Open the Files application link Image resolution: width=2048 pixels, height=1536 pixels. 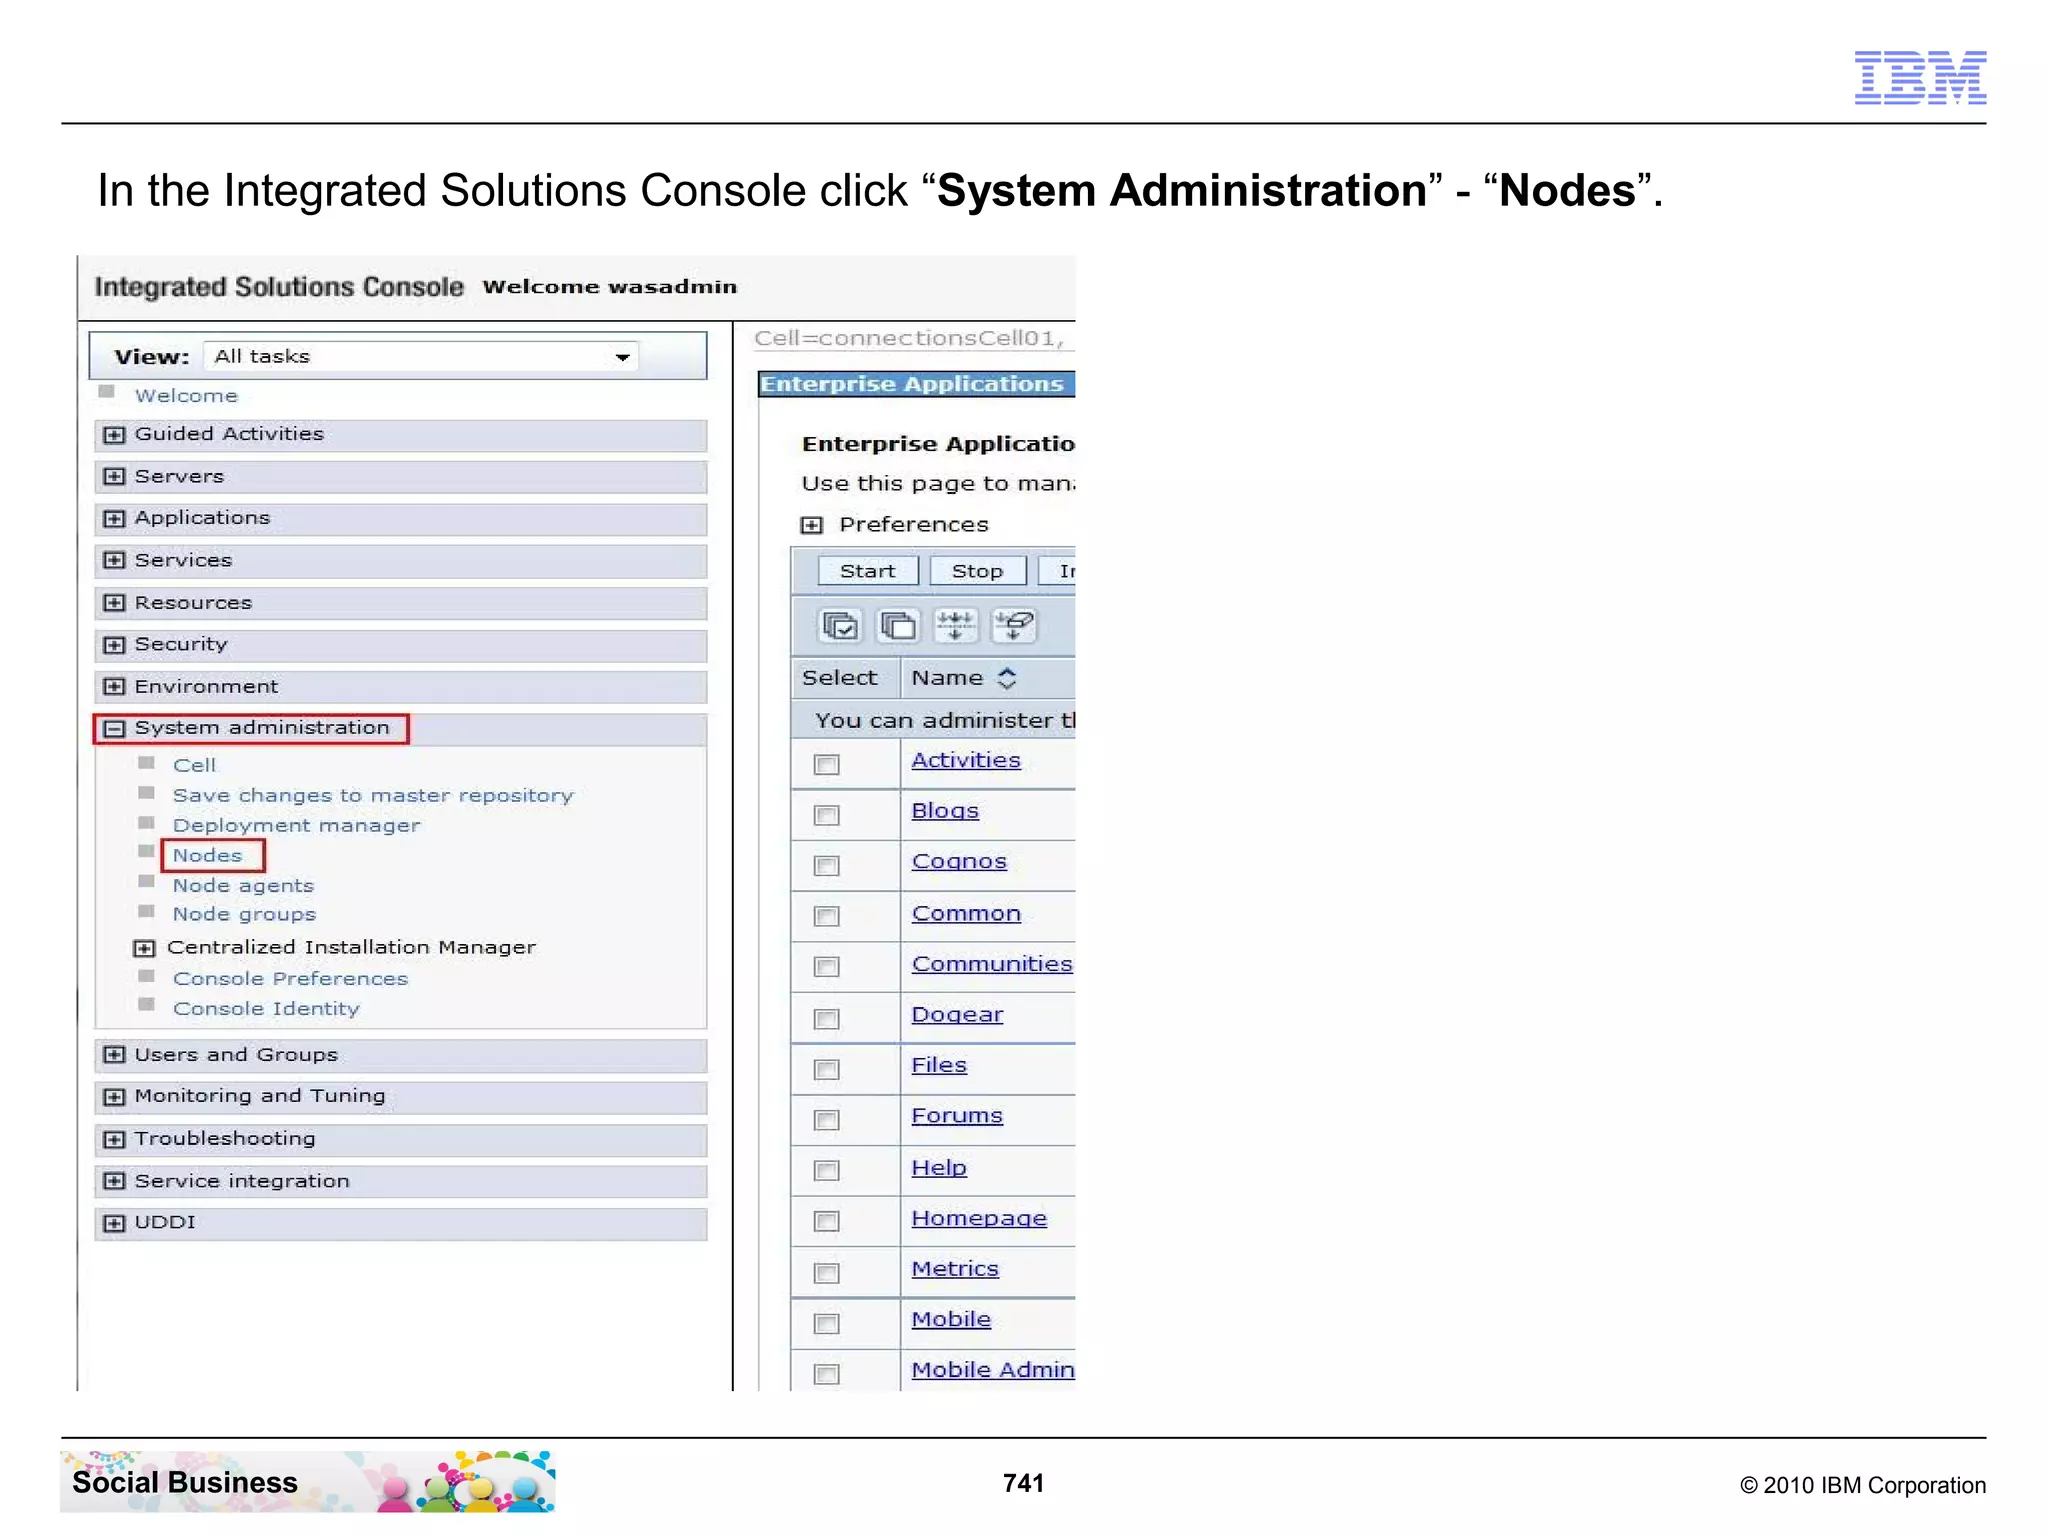939,1066
